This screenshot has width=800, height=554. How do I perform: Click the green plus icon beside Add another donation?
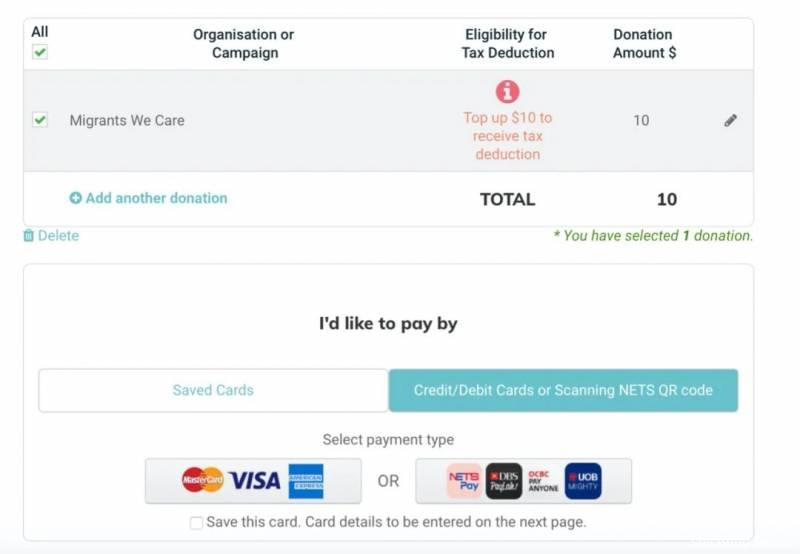click(75, 198)
